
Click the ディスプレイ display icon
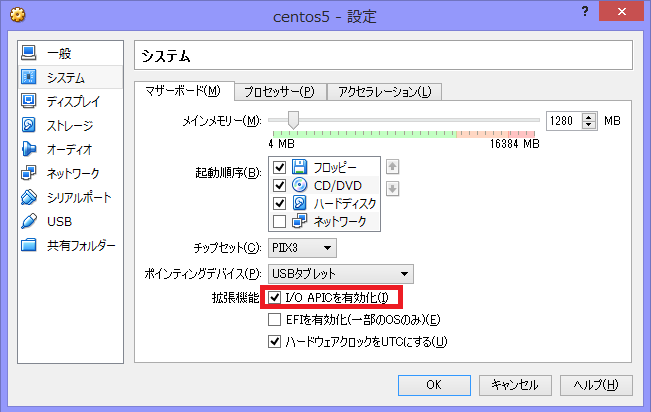point(29,101)
